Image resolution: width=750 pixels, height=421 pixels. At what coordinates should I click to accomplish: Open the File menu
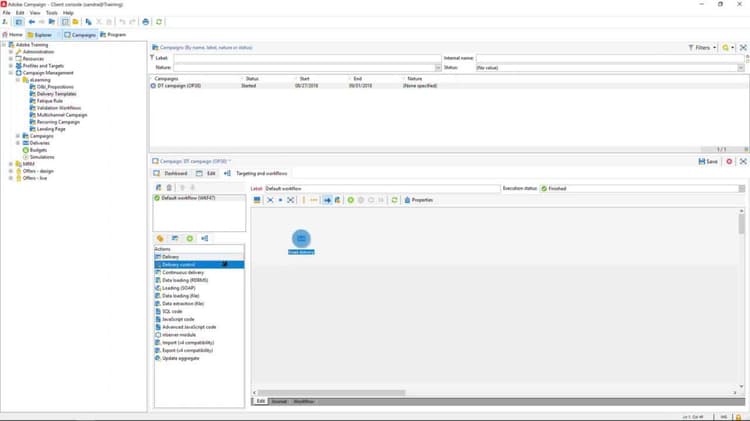click(7, 13)
